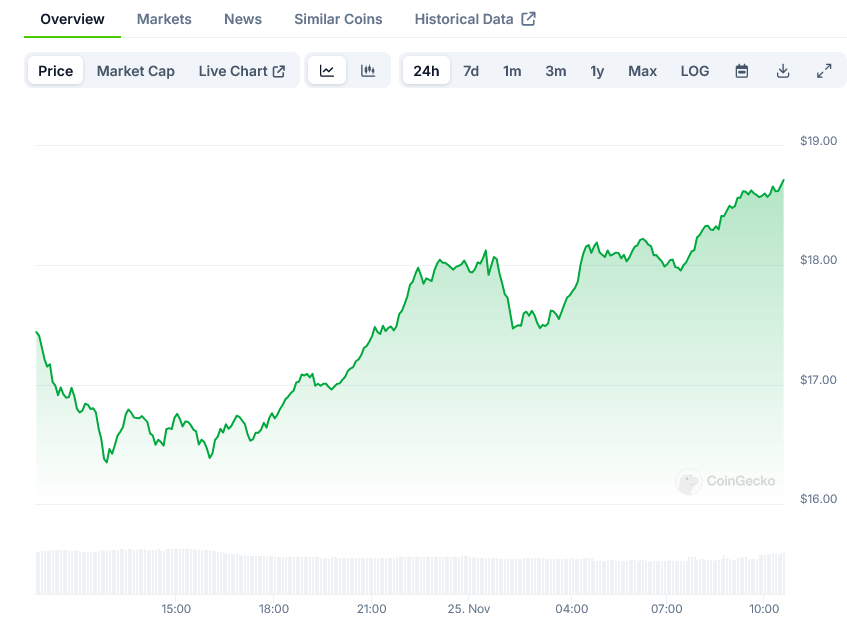Switch to line chart view
Screen dimensions: 847x631
pyautogui.click(x=327, y=71)
